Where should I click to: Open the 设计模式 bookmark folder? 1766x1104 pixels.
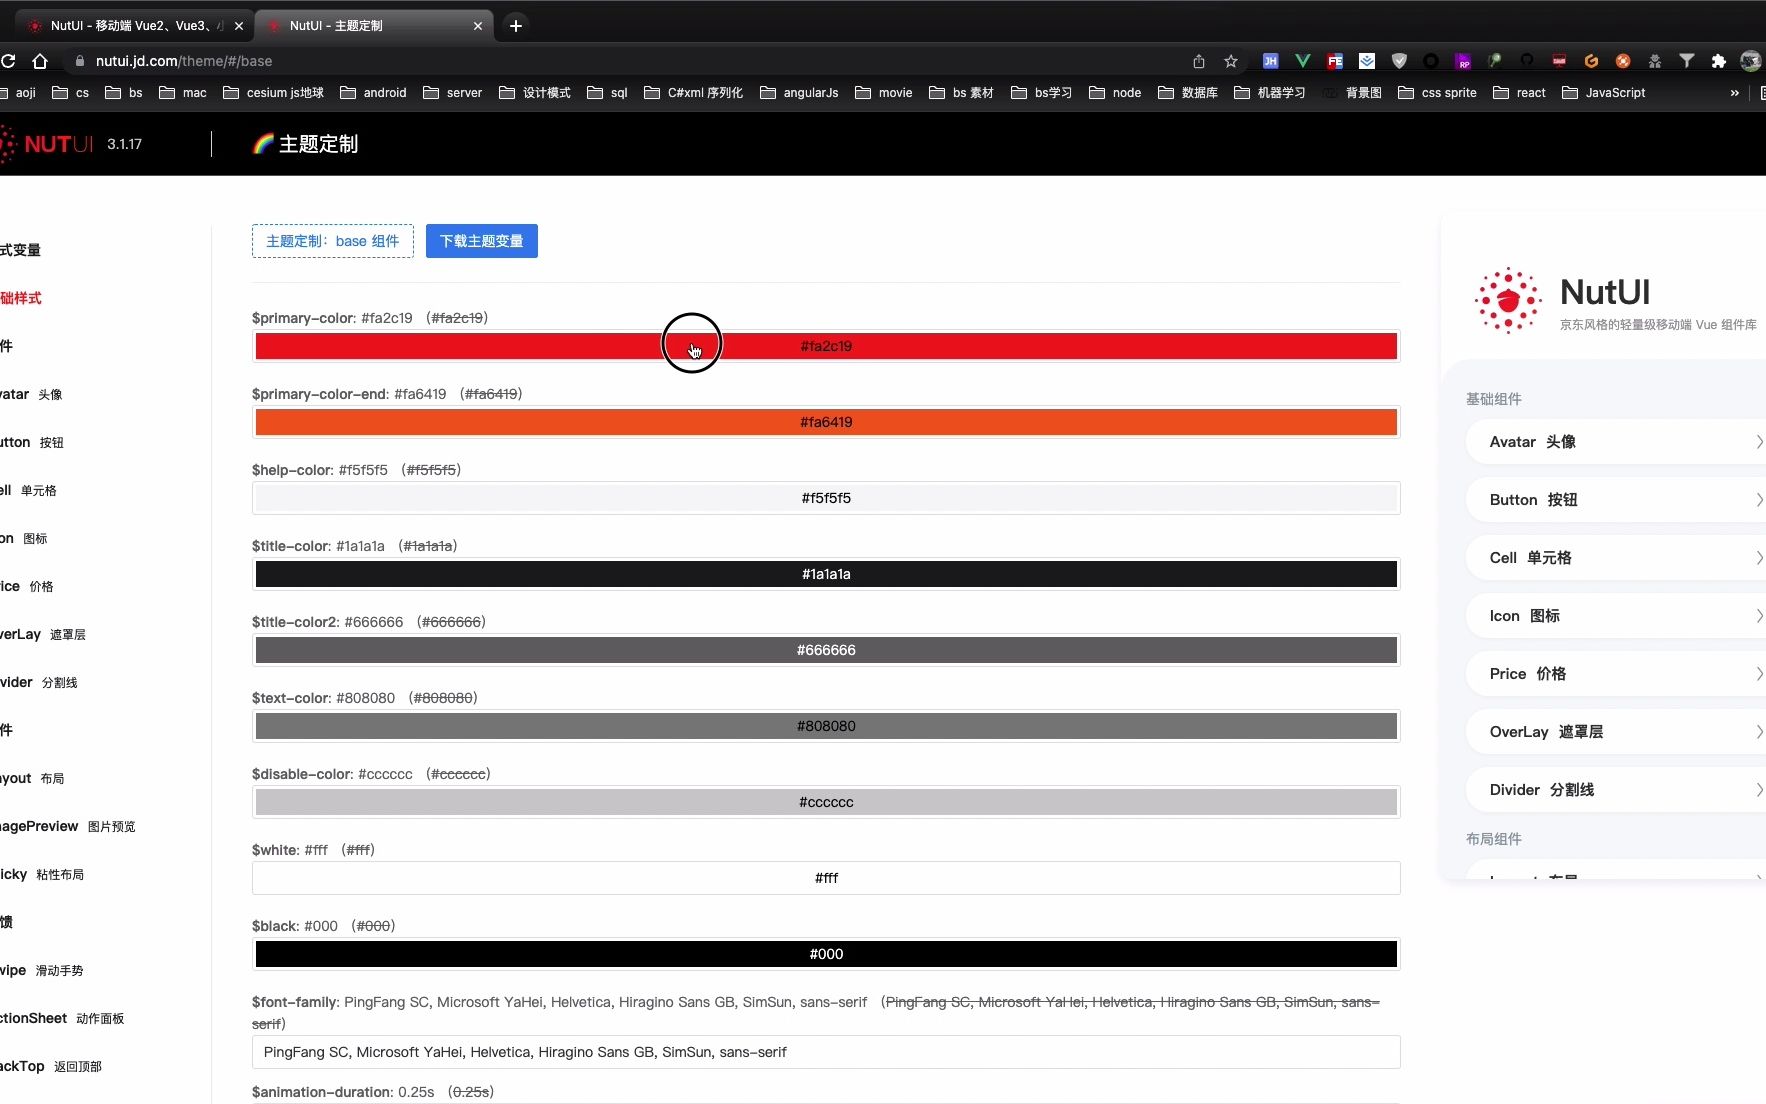point(534,93)
